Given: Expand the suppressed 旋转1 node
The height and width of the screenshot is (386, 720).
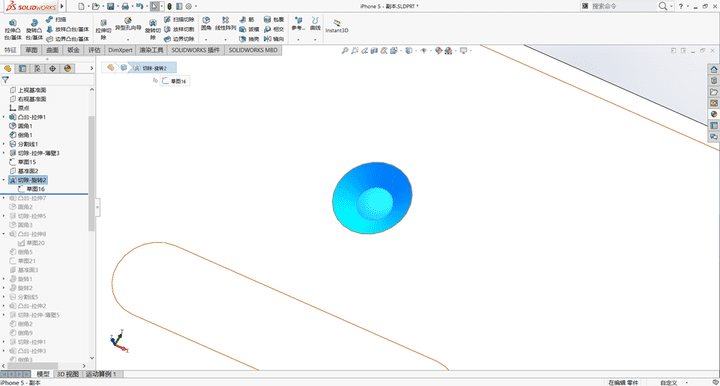Looking at the screenshot, I should click(x=4, y=279).
